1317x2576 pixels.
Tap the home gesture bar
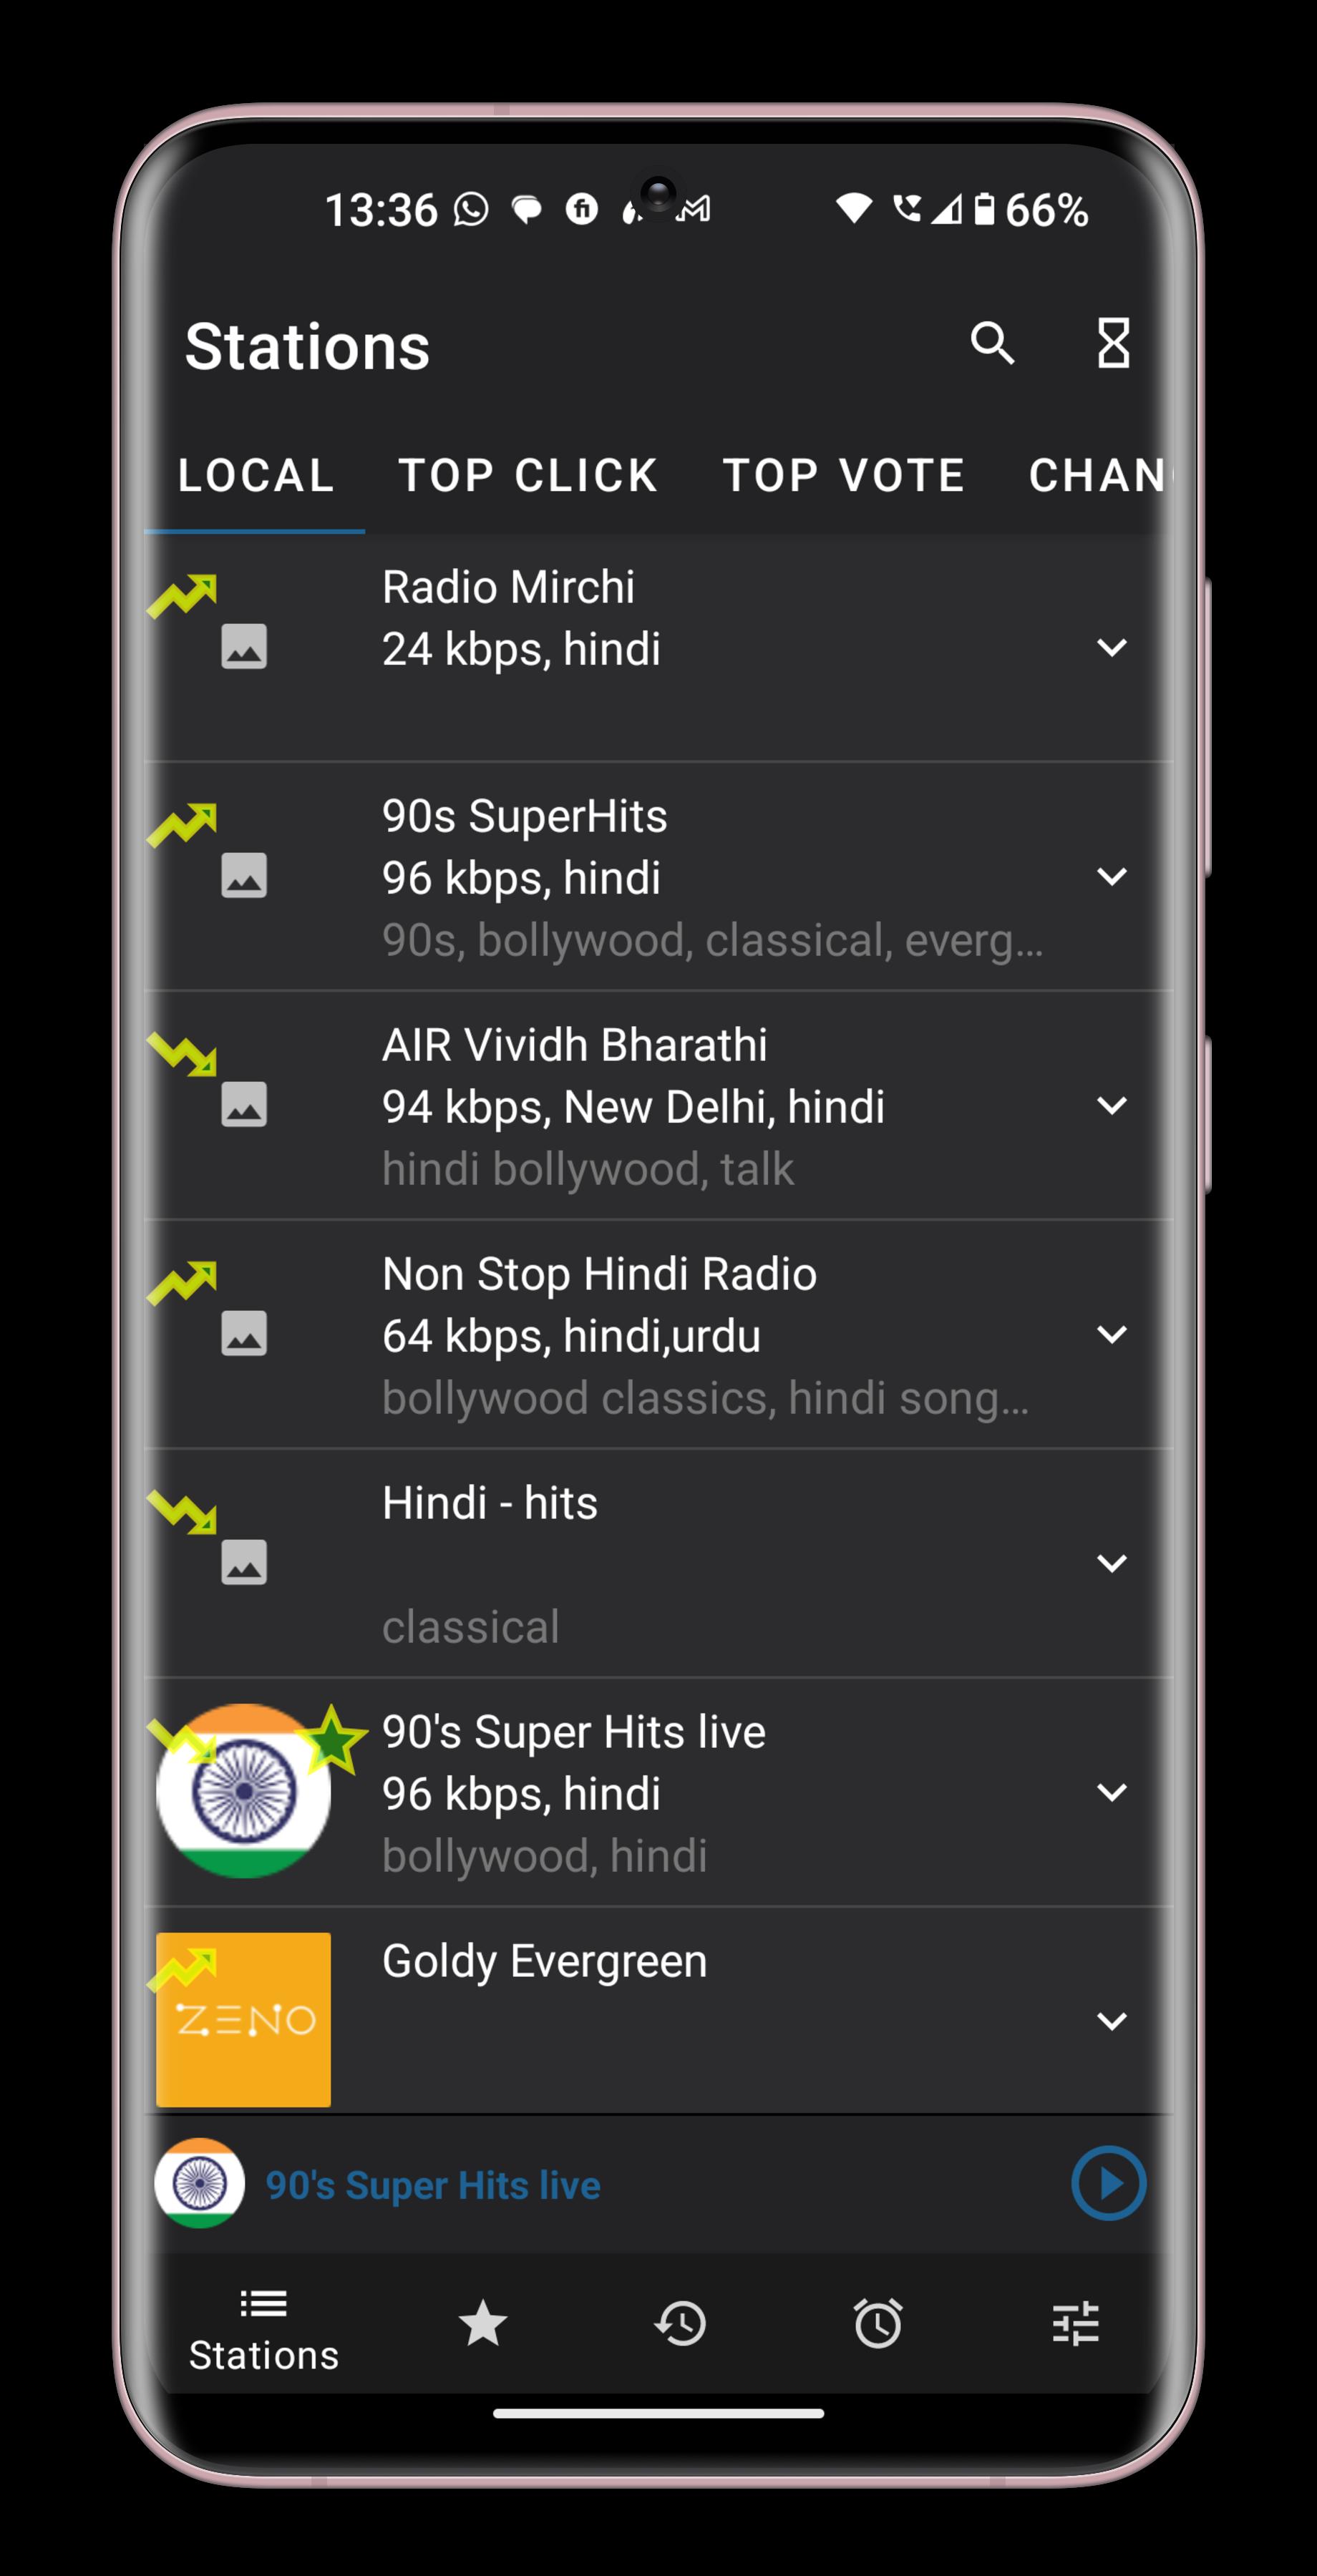(x=658, y=2413)
